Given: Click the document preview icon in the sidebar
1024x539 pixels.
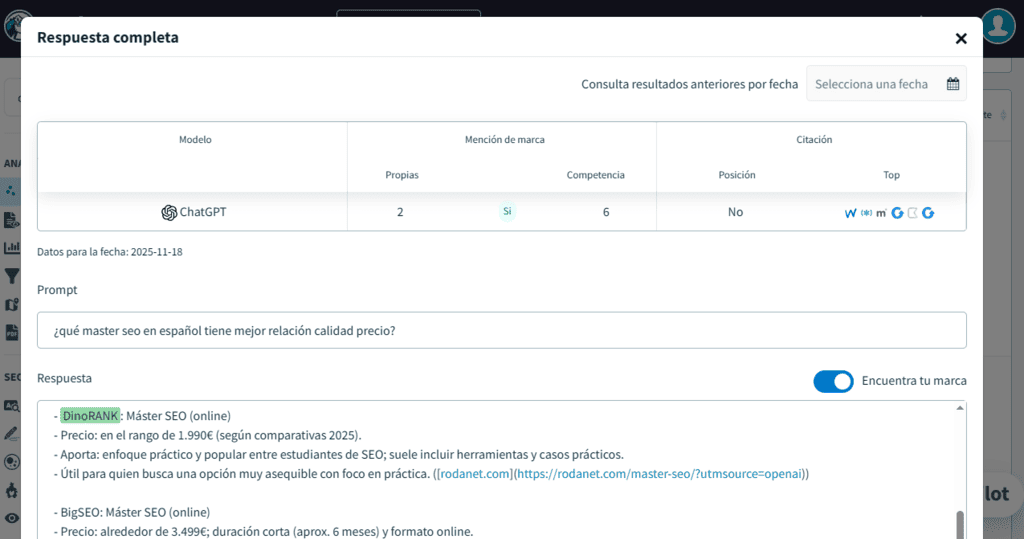Looking at the screenshot, I should (12, 220).
